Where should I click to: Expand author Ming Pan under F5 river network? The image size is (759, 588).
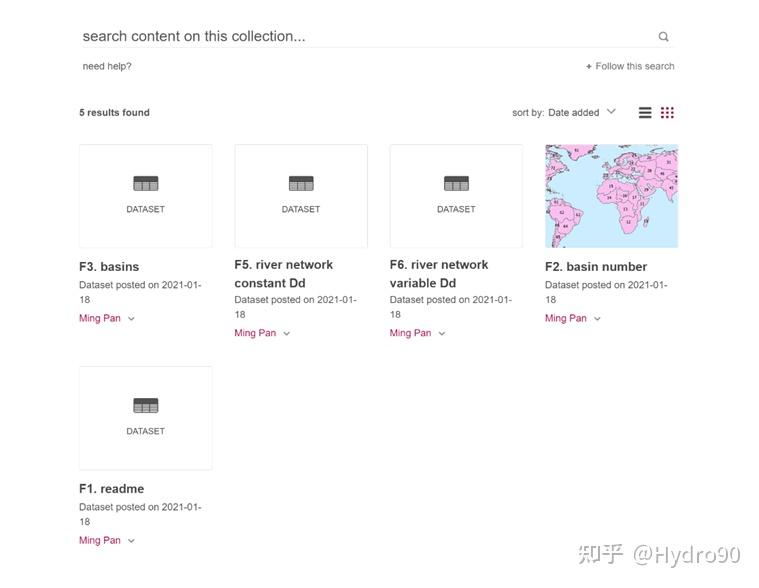click(x=286, y=334)
